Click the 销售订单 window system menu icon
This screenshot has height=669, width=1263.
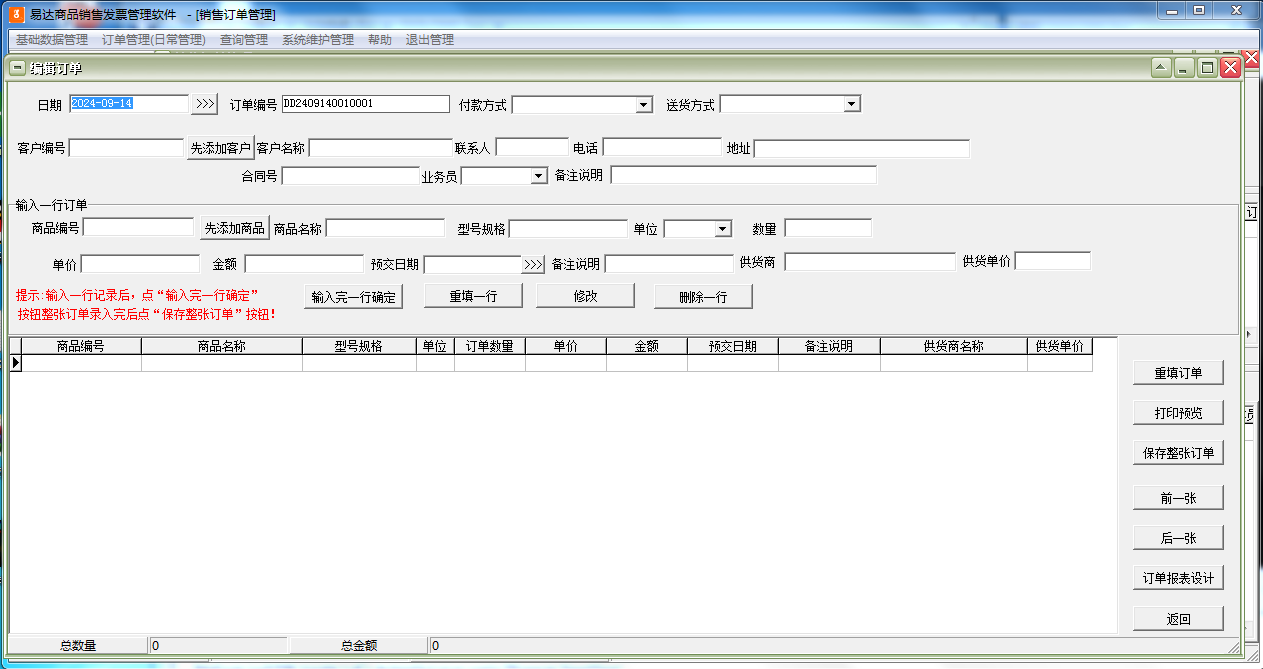coord(17,68)
